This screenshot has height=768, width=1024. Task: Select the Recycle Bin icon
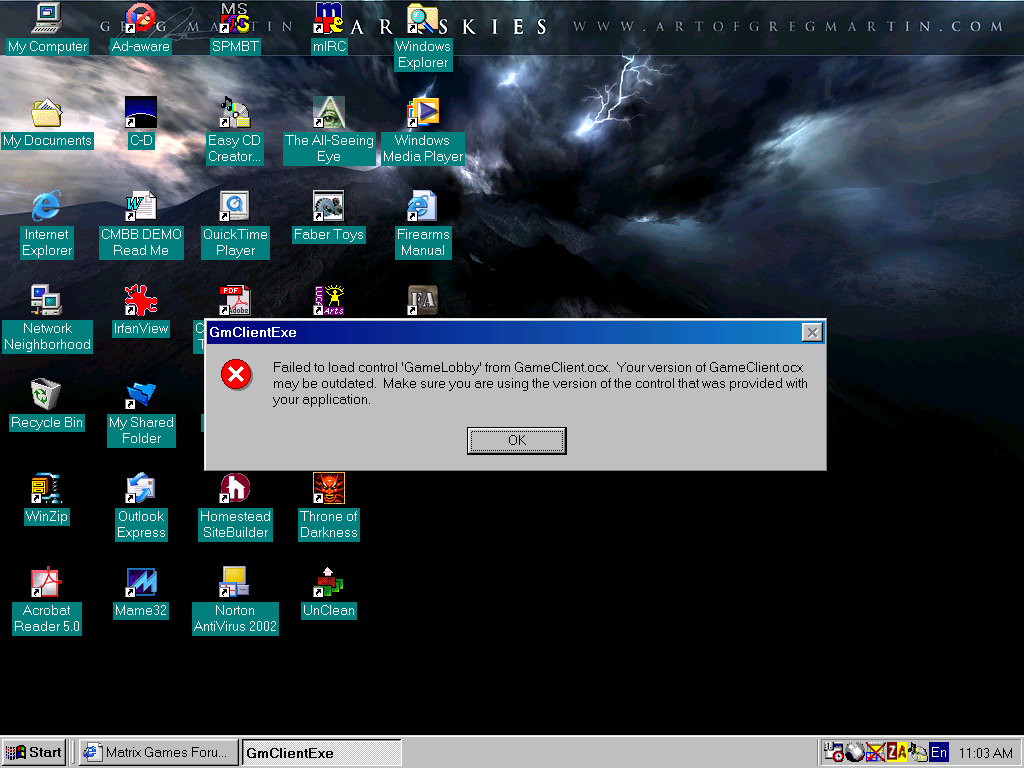point(47,405)
